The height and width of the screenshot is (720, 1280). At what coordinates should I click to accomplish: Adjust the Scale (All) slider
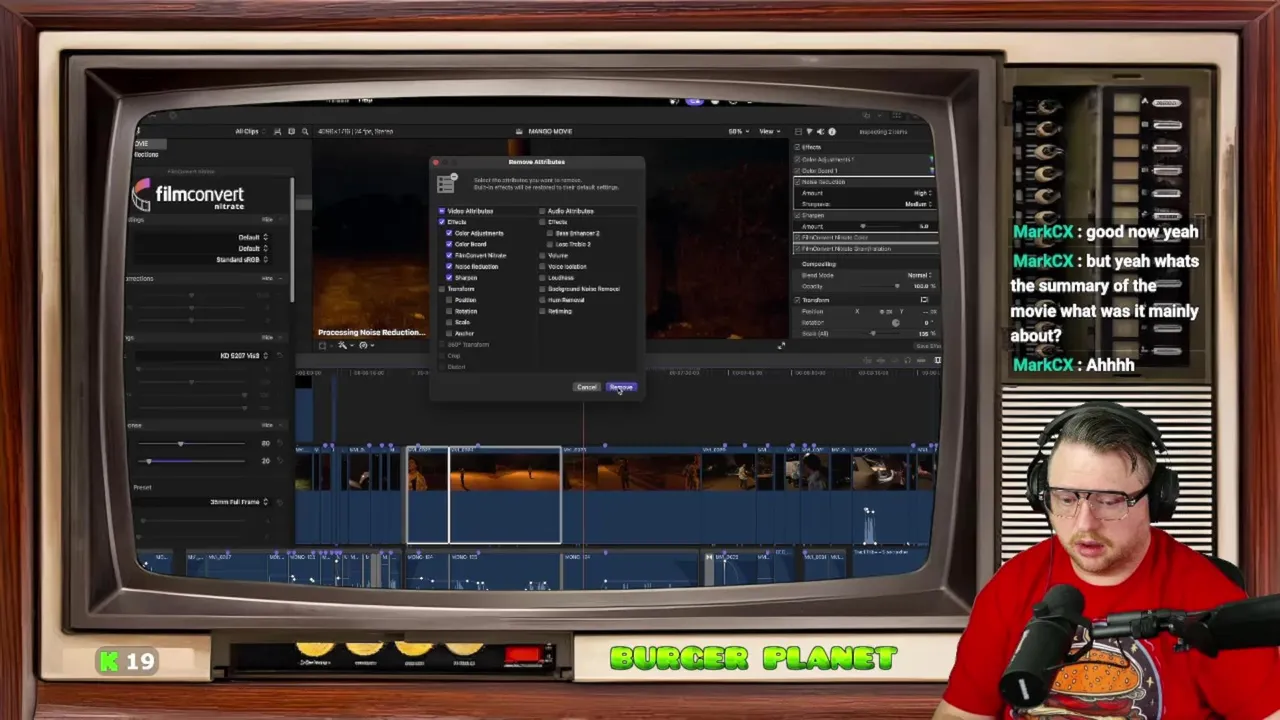[873, 333]
